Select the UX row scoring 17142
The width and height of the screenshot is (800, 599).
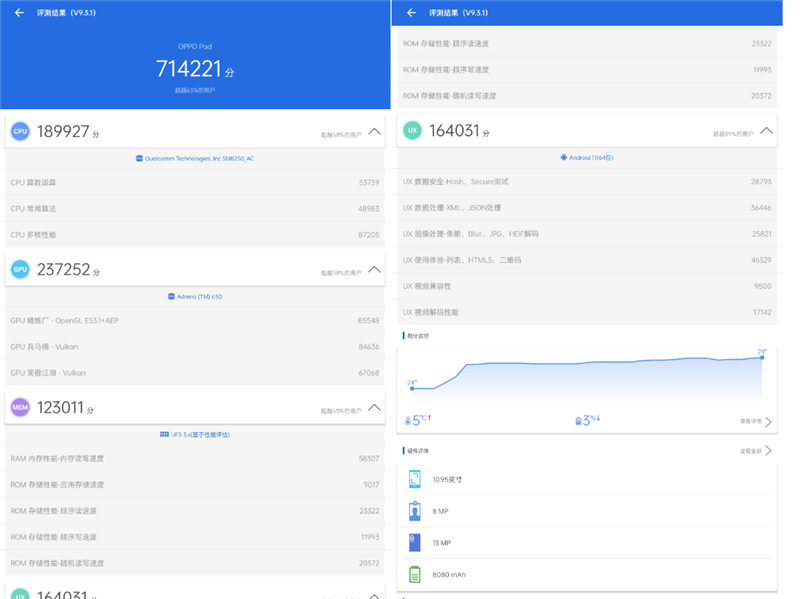tap(587, 312)
